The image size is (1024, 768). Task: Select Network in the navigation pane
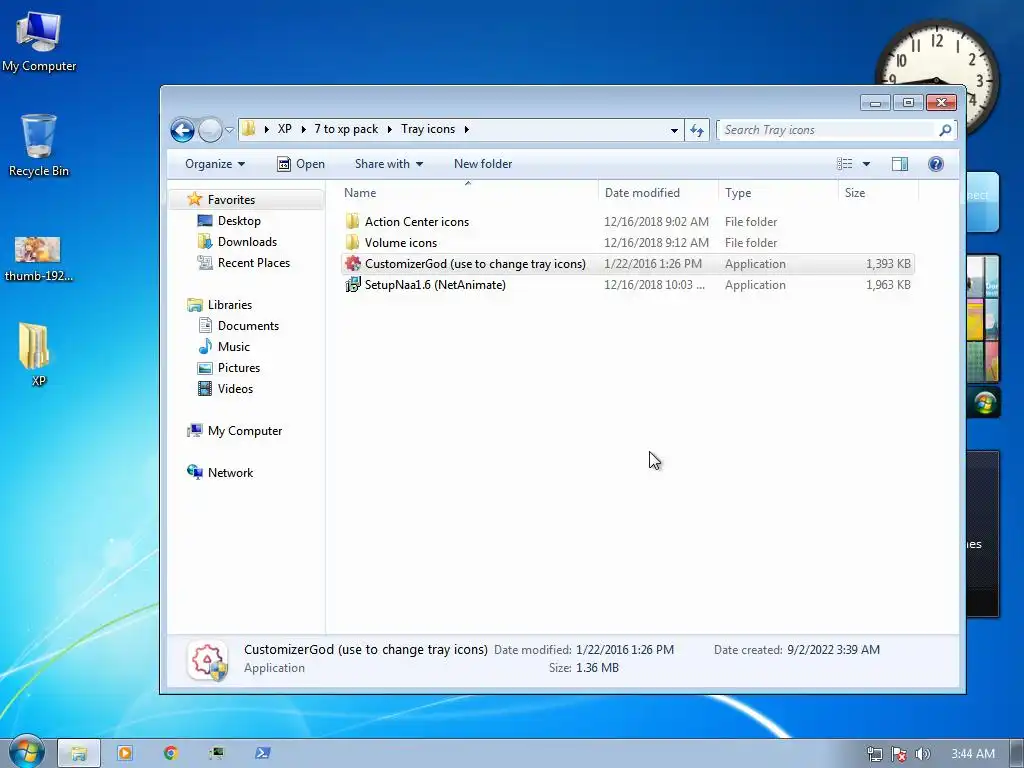(230, 472)
